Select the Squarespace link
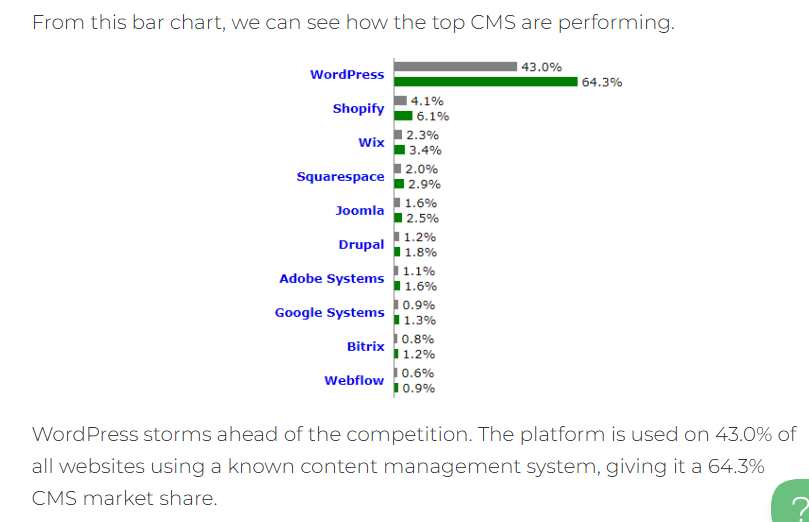 click(340, 177)
